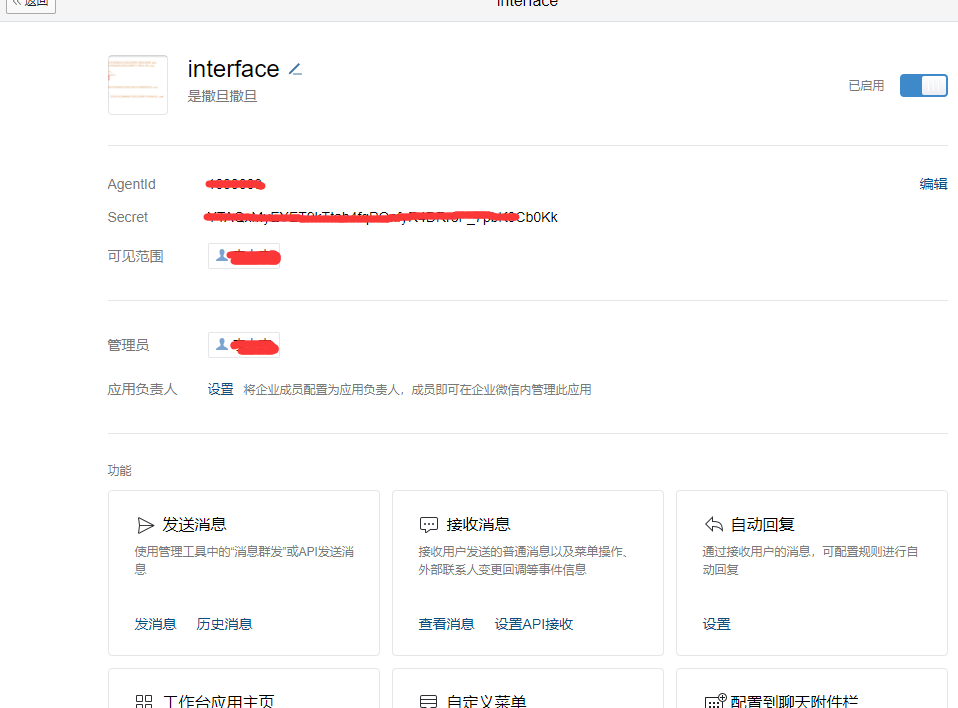
Task: Click the 配置到聊天附件栏 card title
Action: (x=794, y=701)
